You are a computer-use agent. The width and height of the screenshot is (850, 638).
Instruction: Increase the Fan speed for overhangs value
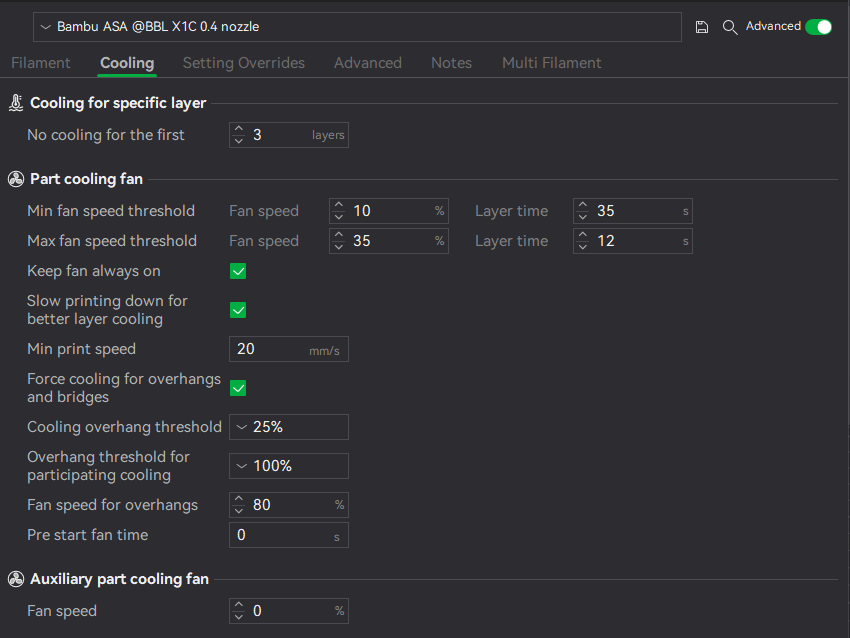tap(239, 499)
